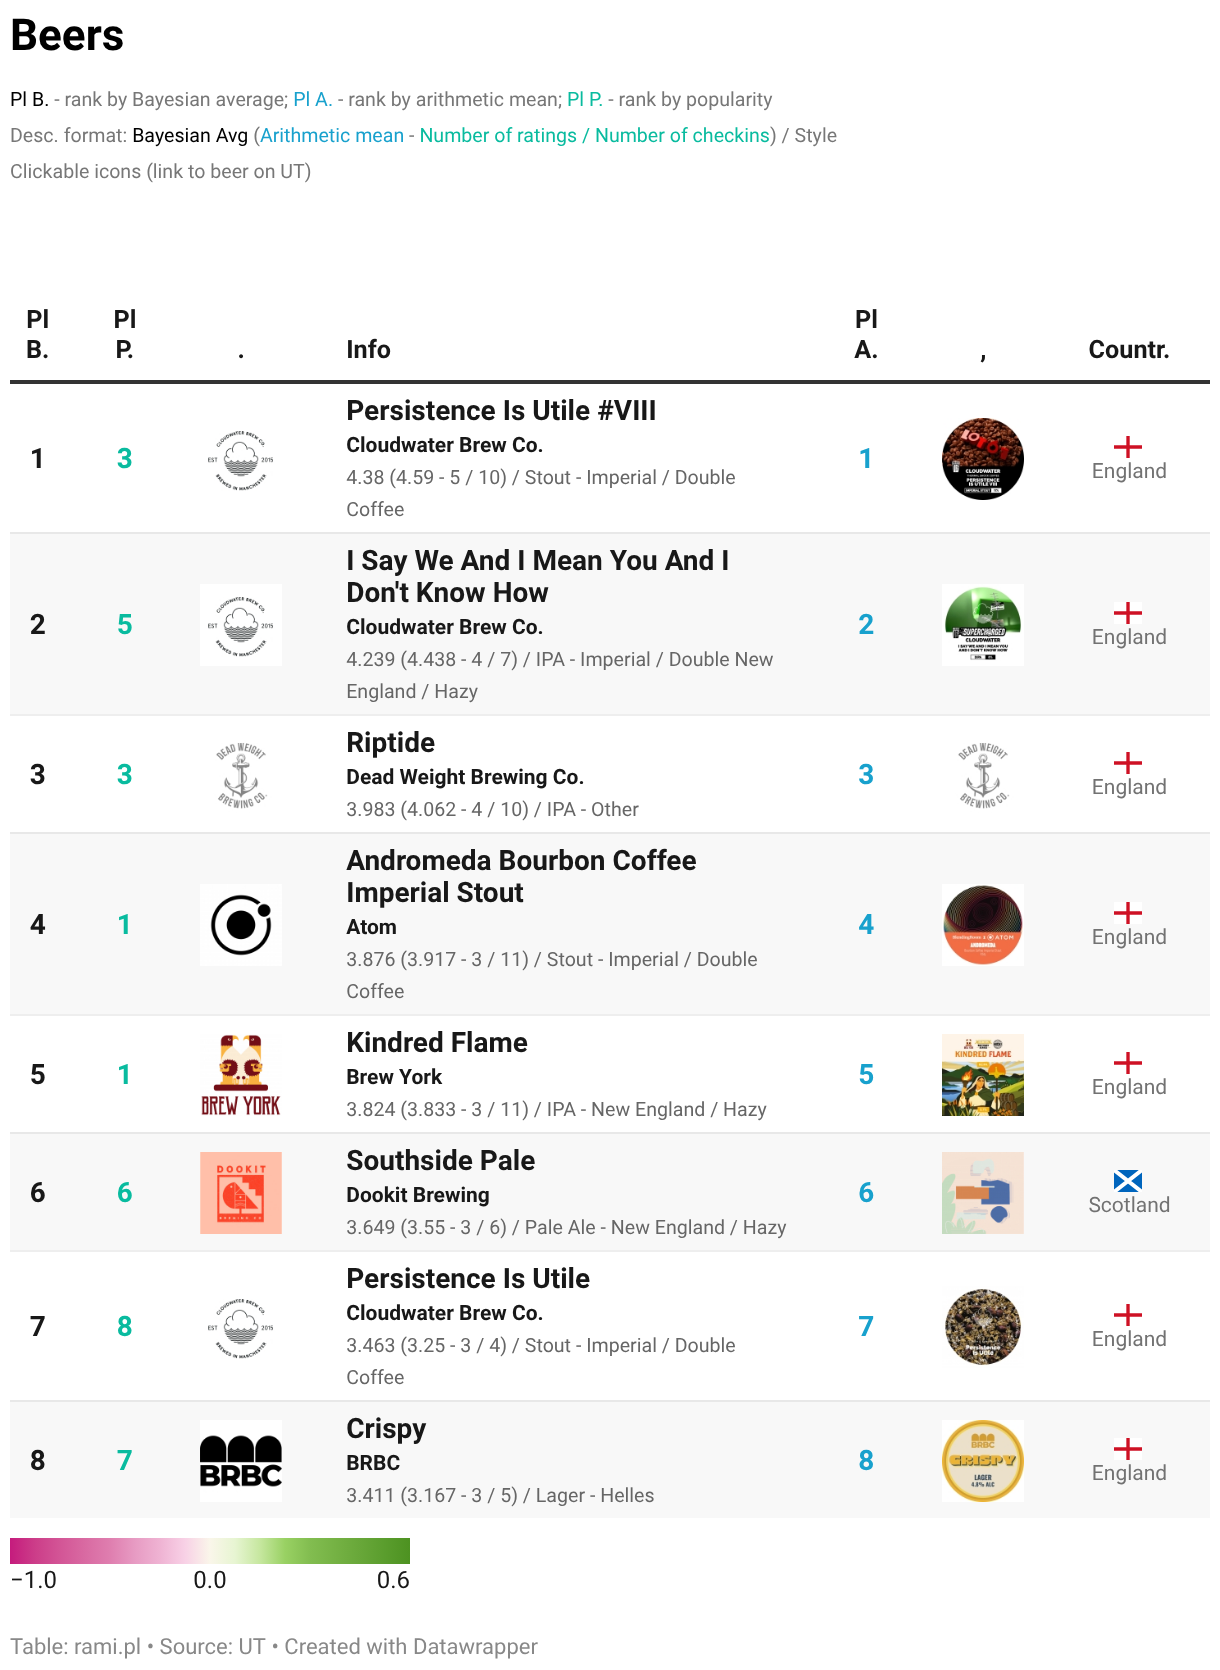
Task: Click the Info column header
Action: 368,349
